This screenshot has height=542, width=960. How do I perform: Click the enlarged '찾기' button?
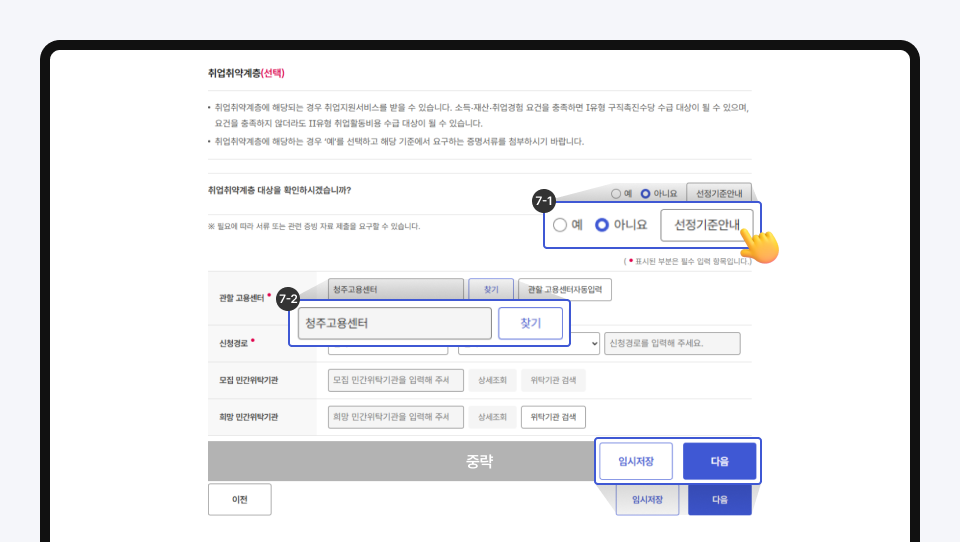530,324
